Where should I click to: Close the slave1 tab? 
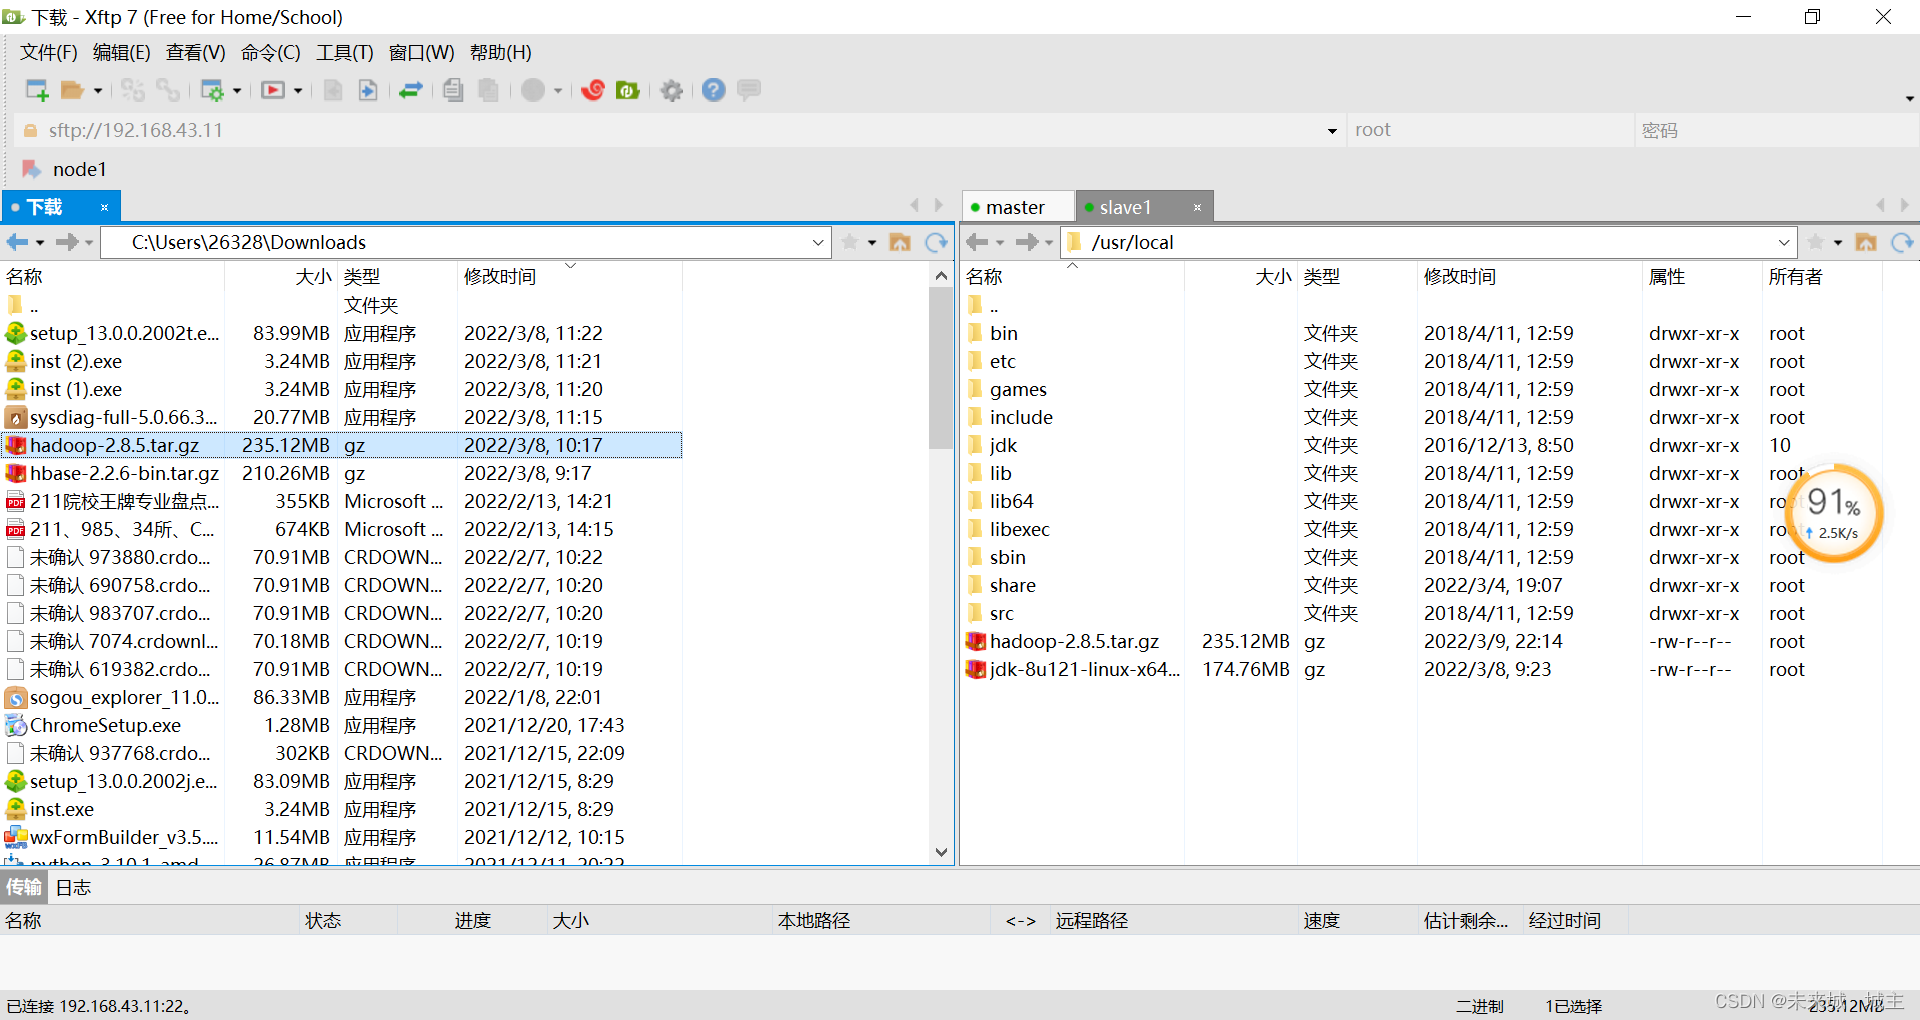click(1197, 207)
